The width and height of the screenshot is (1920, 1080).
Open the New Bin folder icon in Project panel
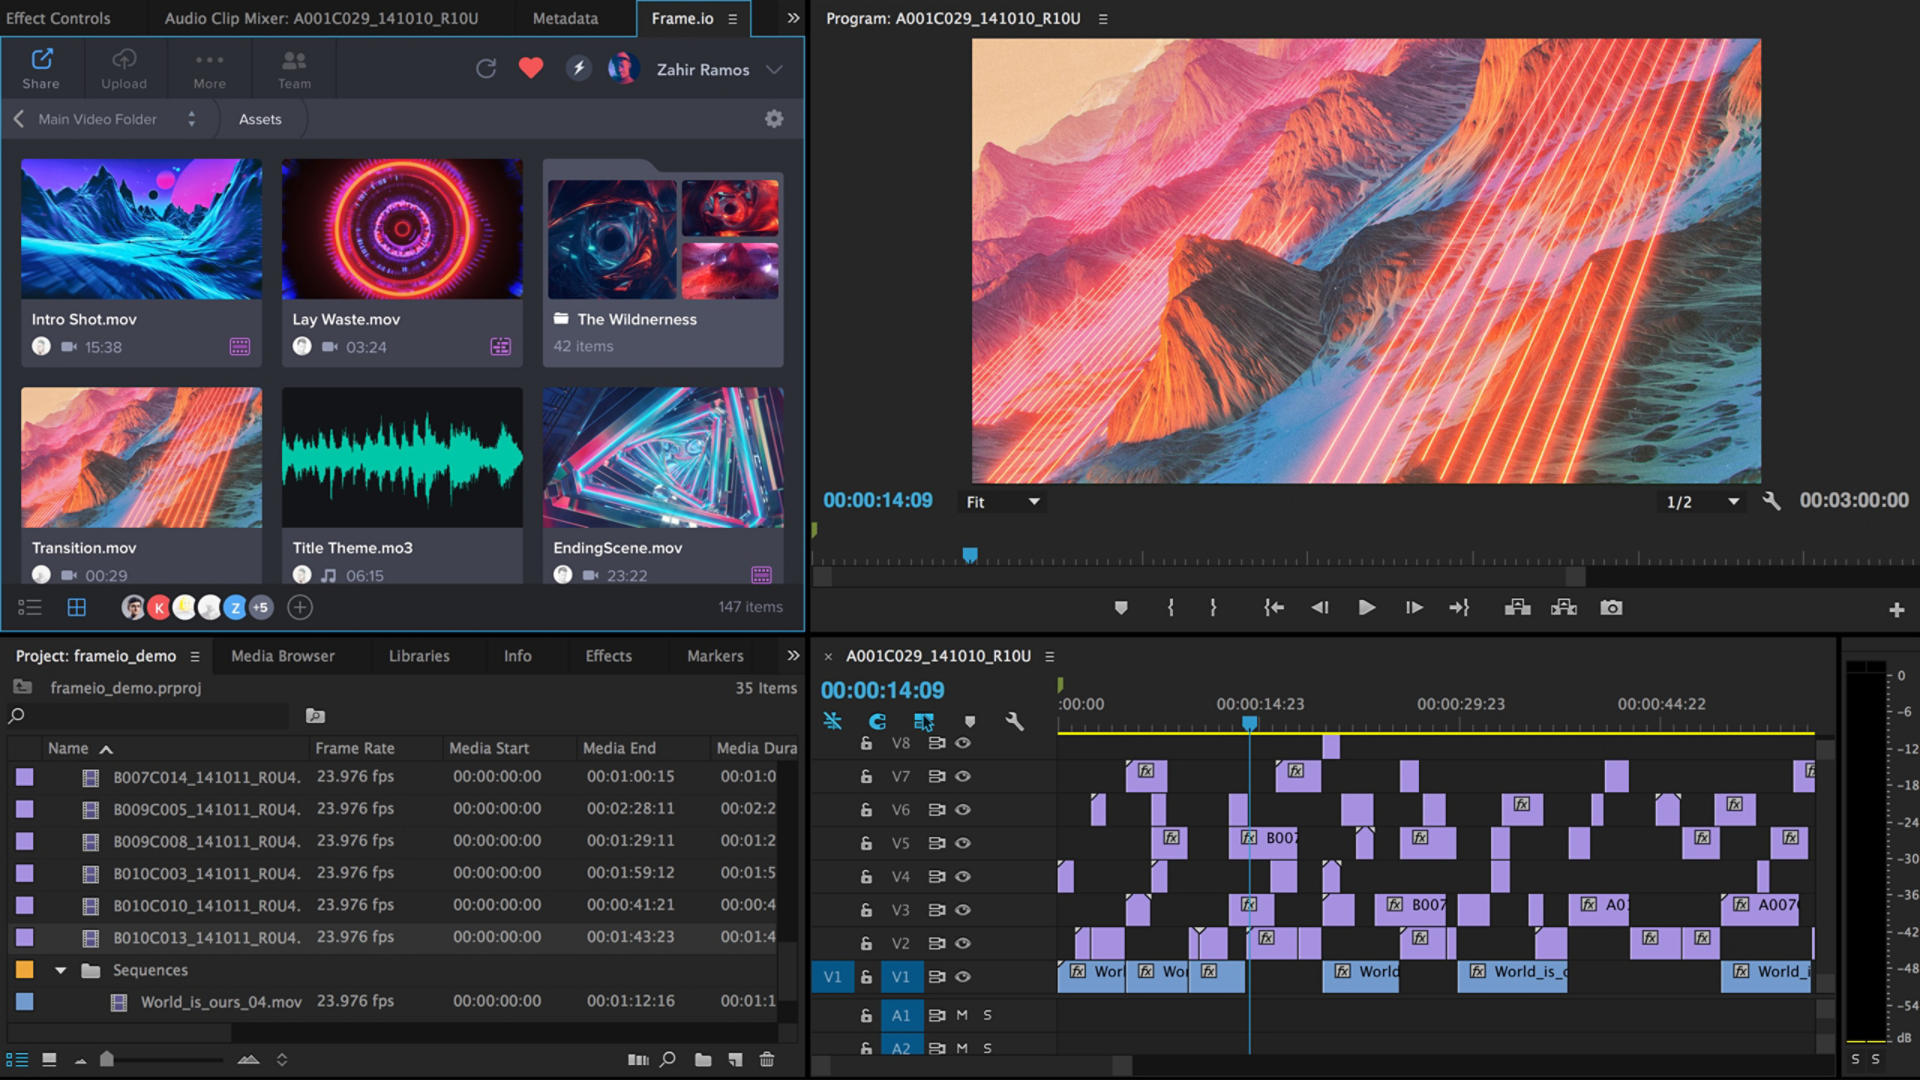point(703,1059)
